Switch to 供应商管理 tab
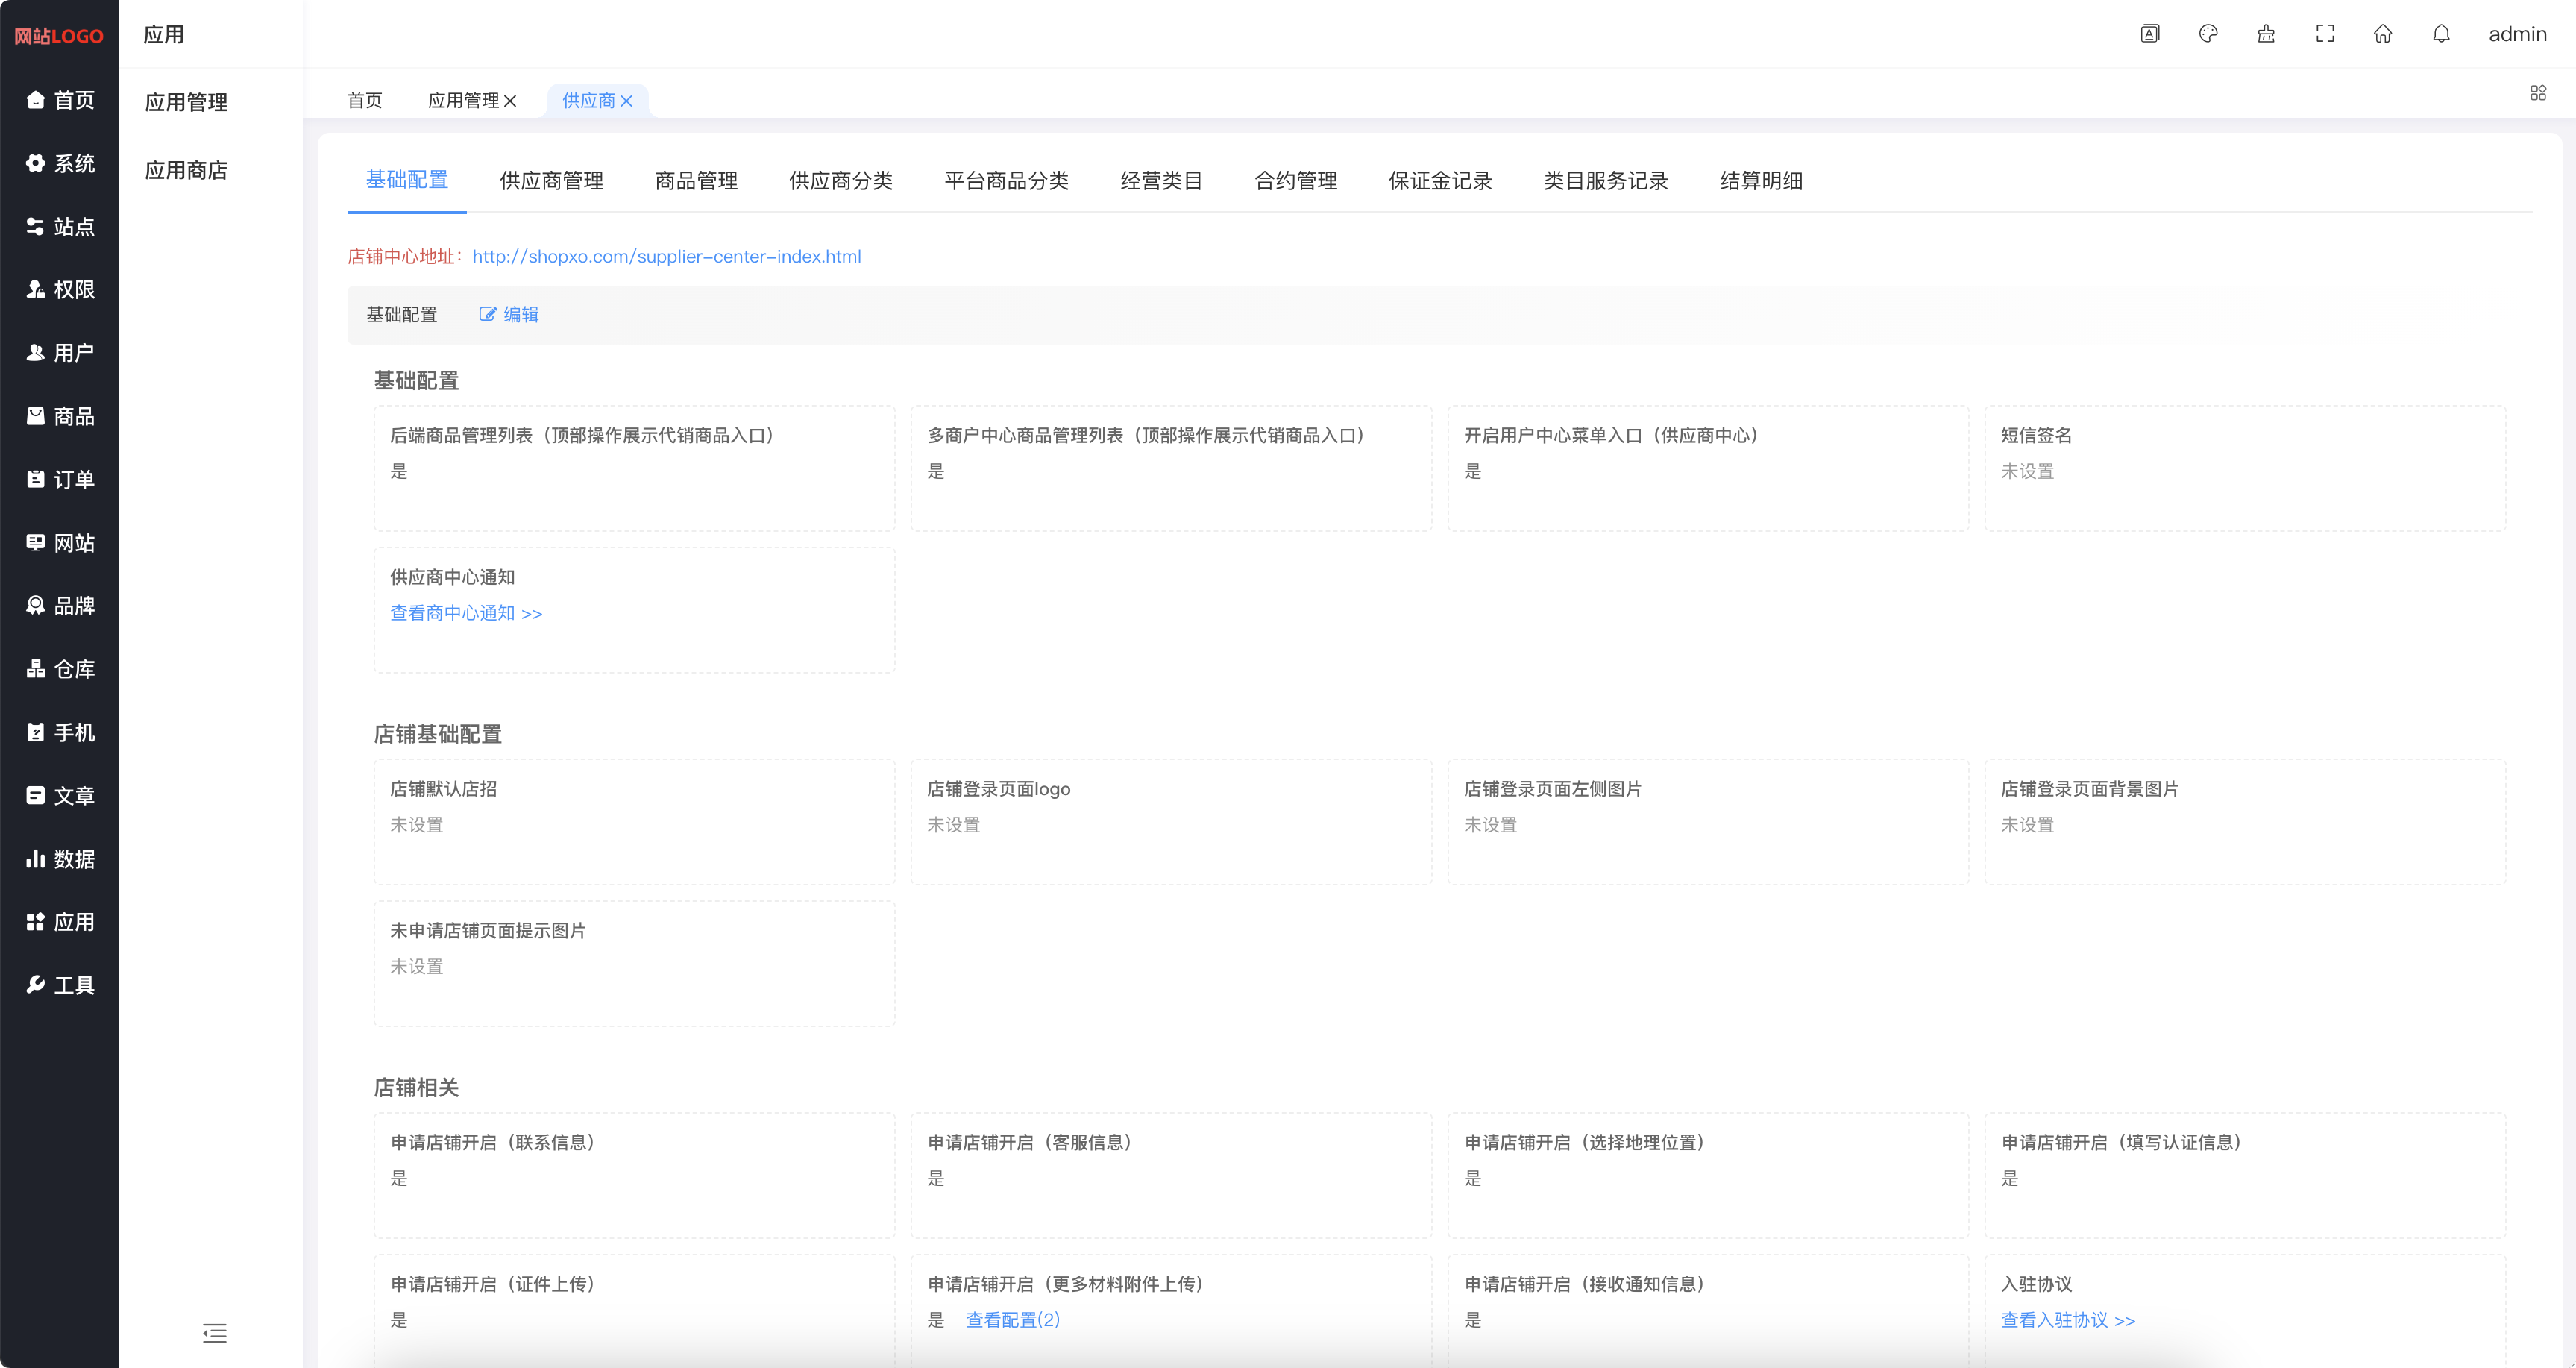This screenshot has height=1368, width=2576. (x=551, y=181)
